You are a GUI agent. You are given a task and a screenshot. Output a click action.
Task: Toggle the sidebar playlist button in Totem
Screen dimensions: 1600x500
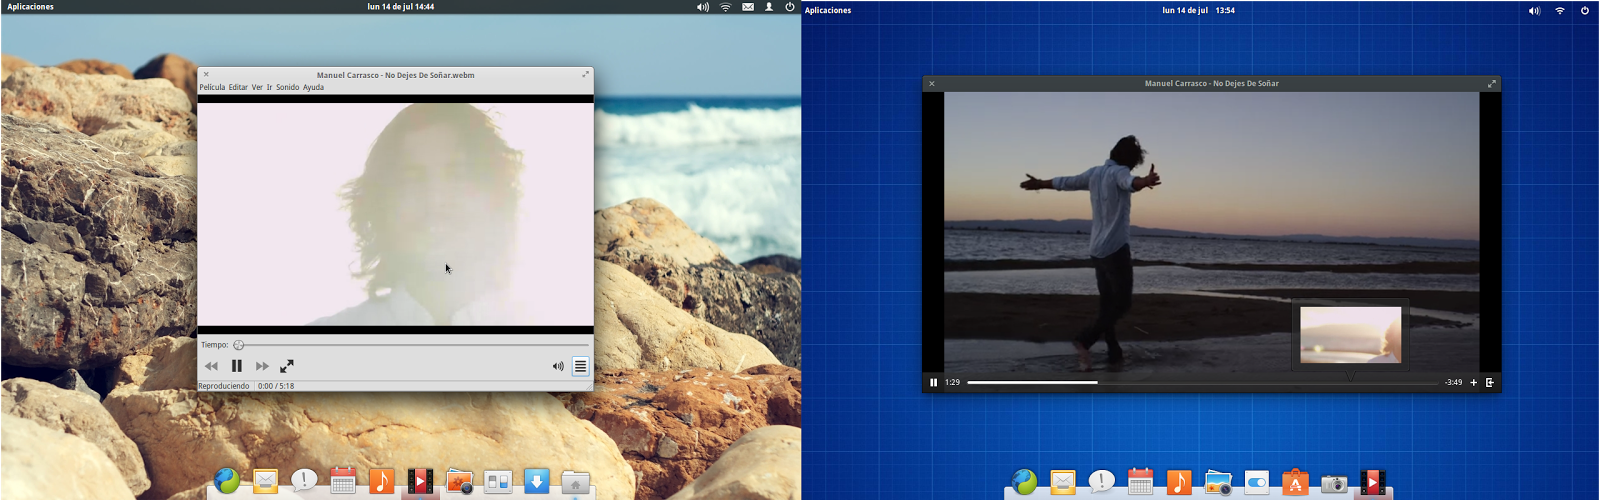coord(580,366)
